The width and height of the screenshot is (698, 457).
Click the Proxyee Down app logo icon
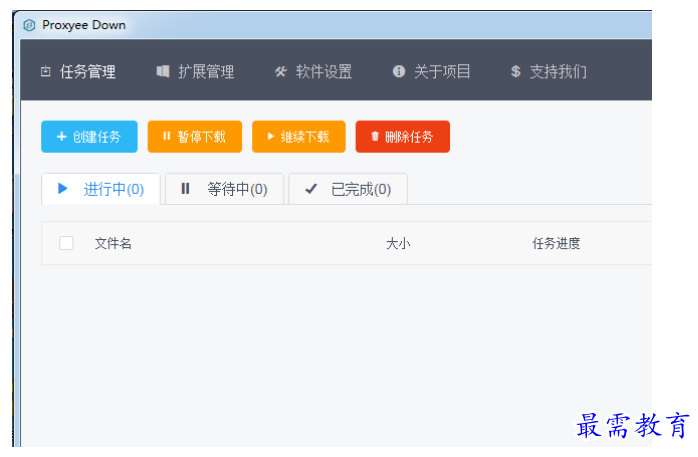(29, 25)
